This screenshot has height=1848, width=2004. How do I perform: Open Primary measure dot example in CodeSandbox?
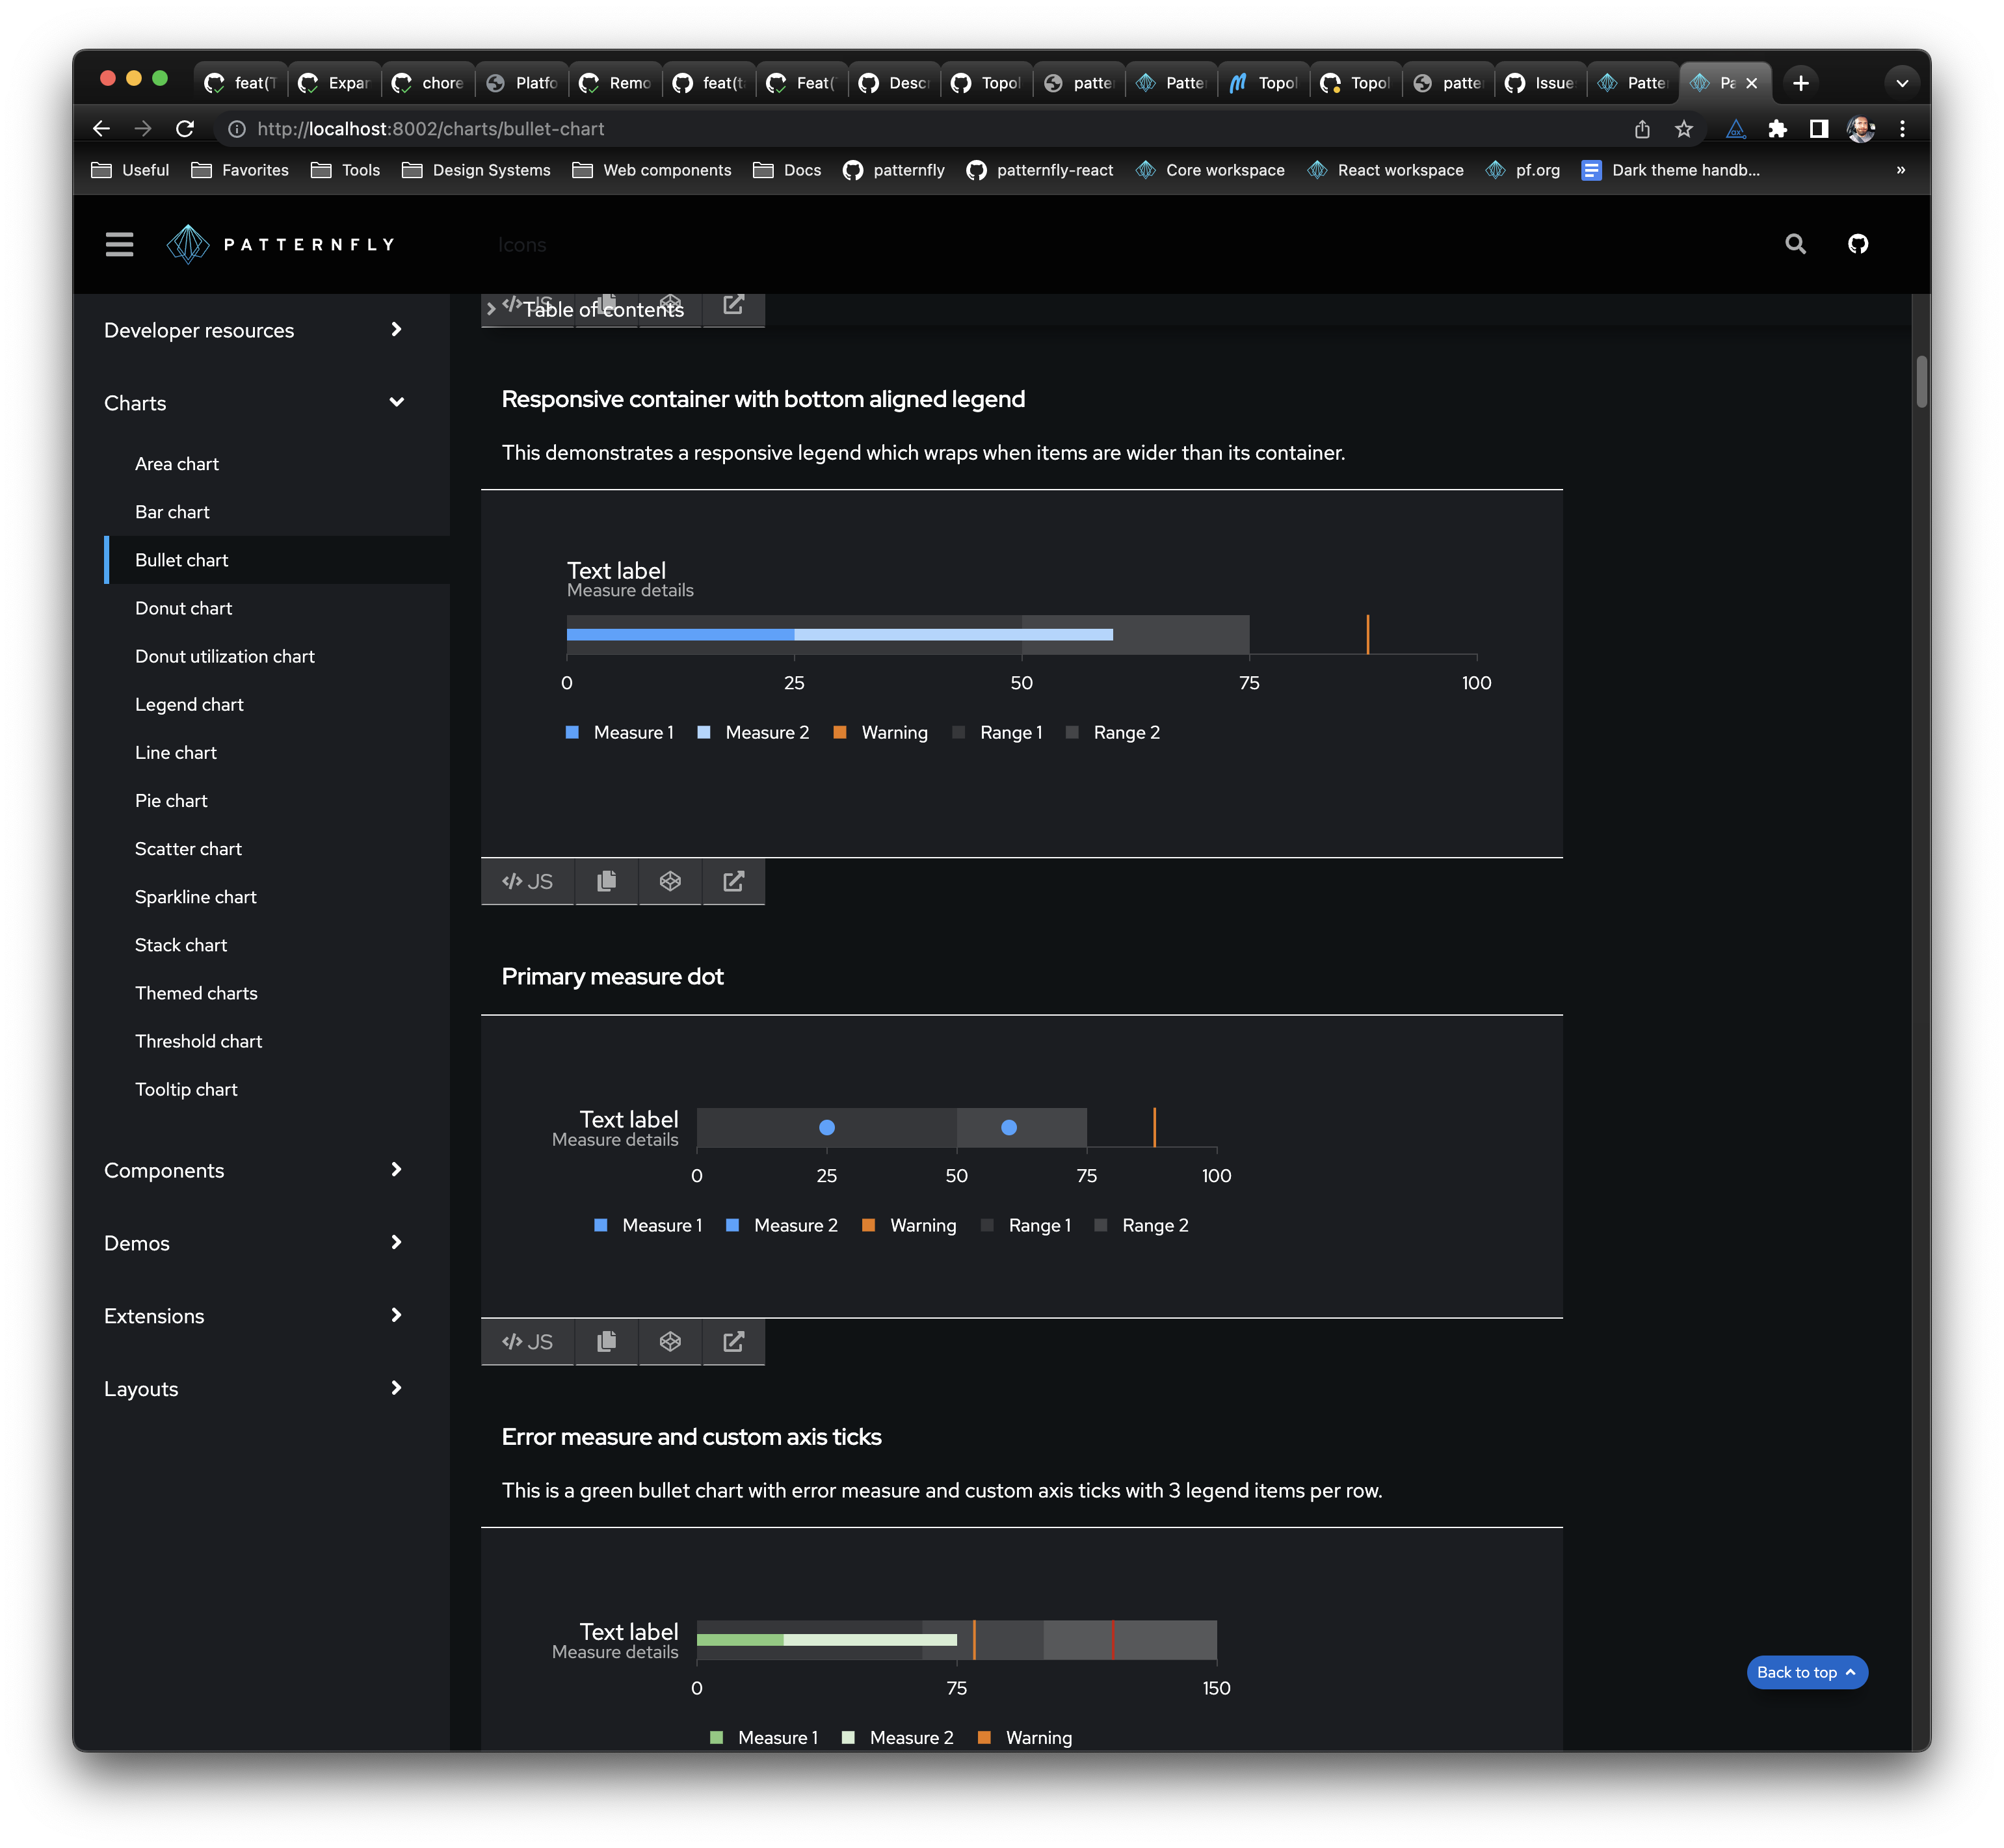[670, 1341]
